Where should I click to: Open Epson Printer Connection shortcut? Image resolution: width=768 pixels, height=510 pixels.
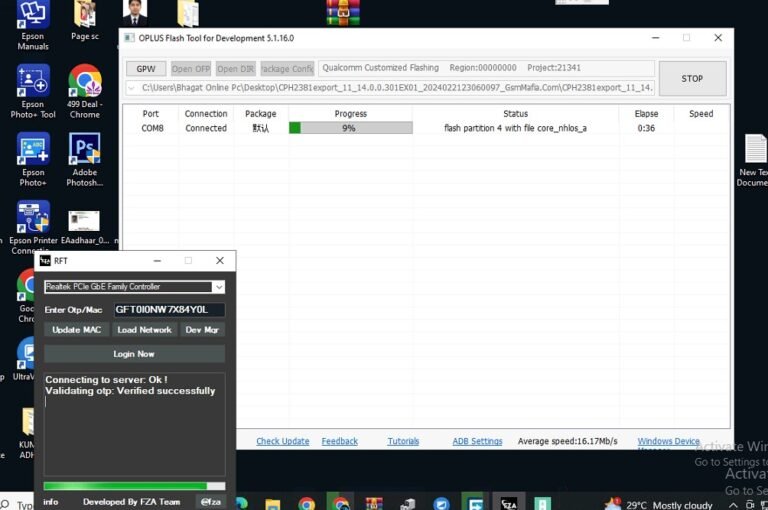pyautogui.click(x=33, y=226)
